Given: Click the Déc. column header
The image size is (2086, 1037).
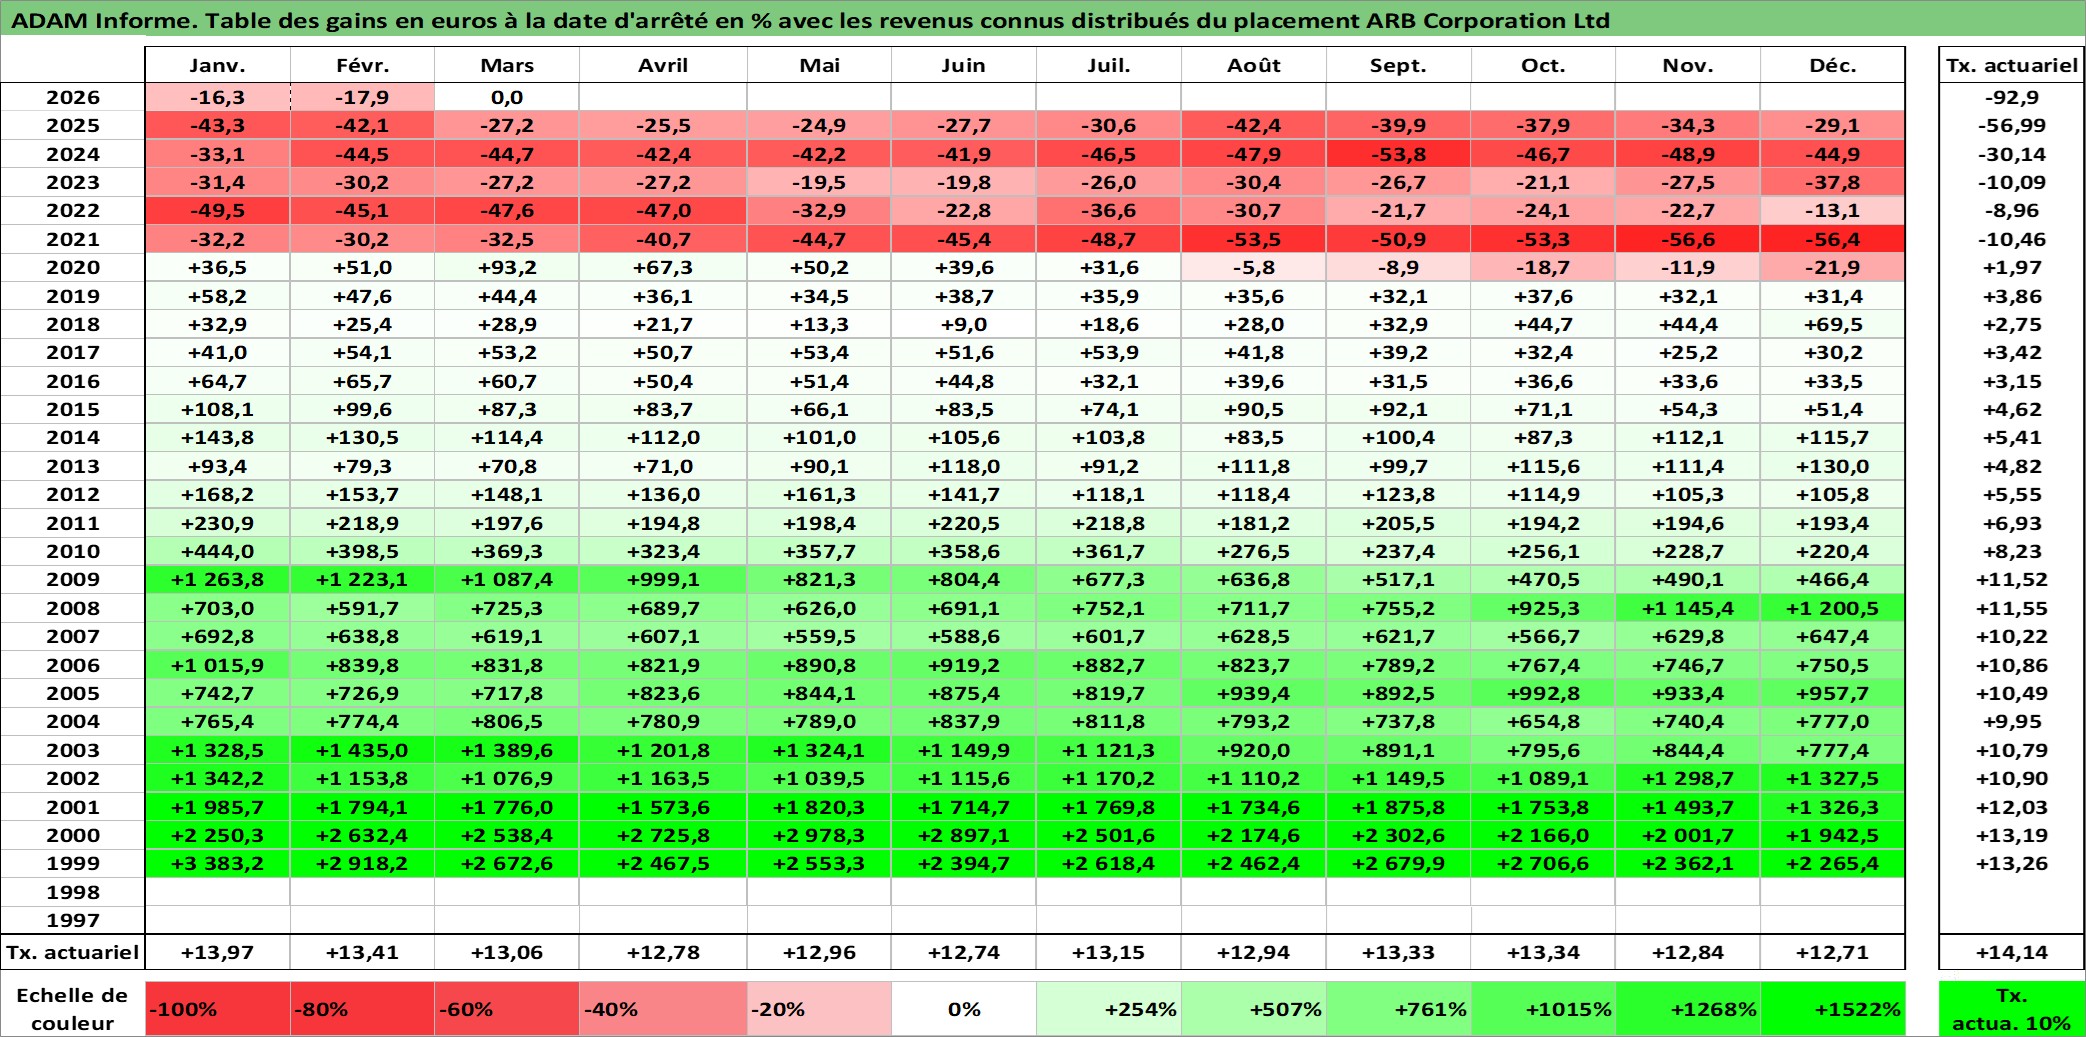Looking at the screenshot, I should coord(1833,65).
